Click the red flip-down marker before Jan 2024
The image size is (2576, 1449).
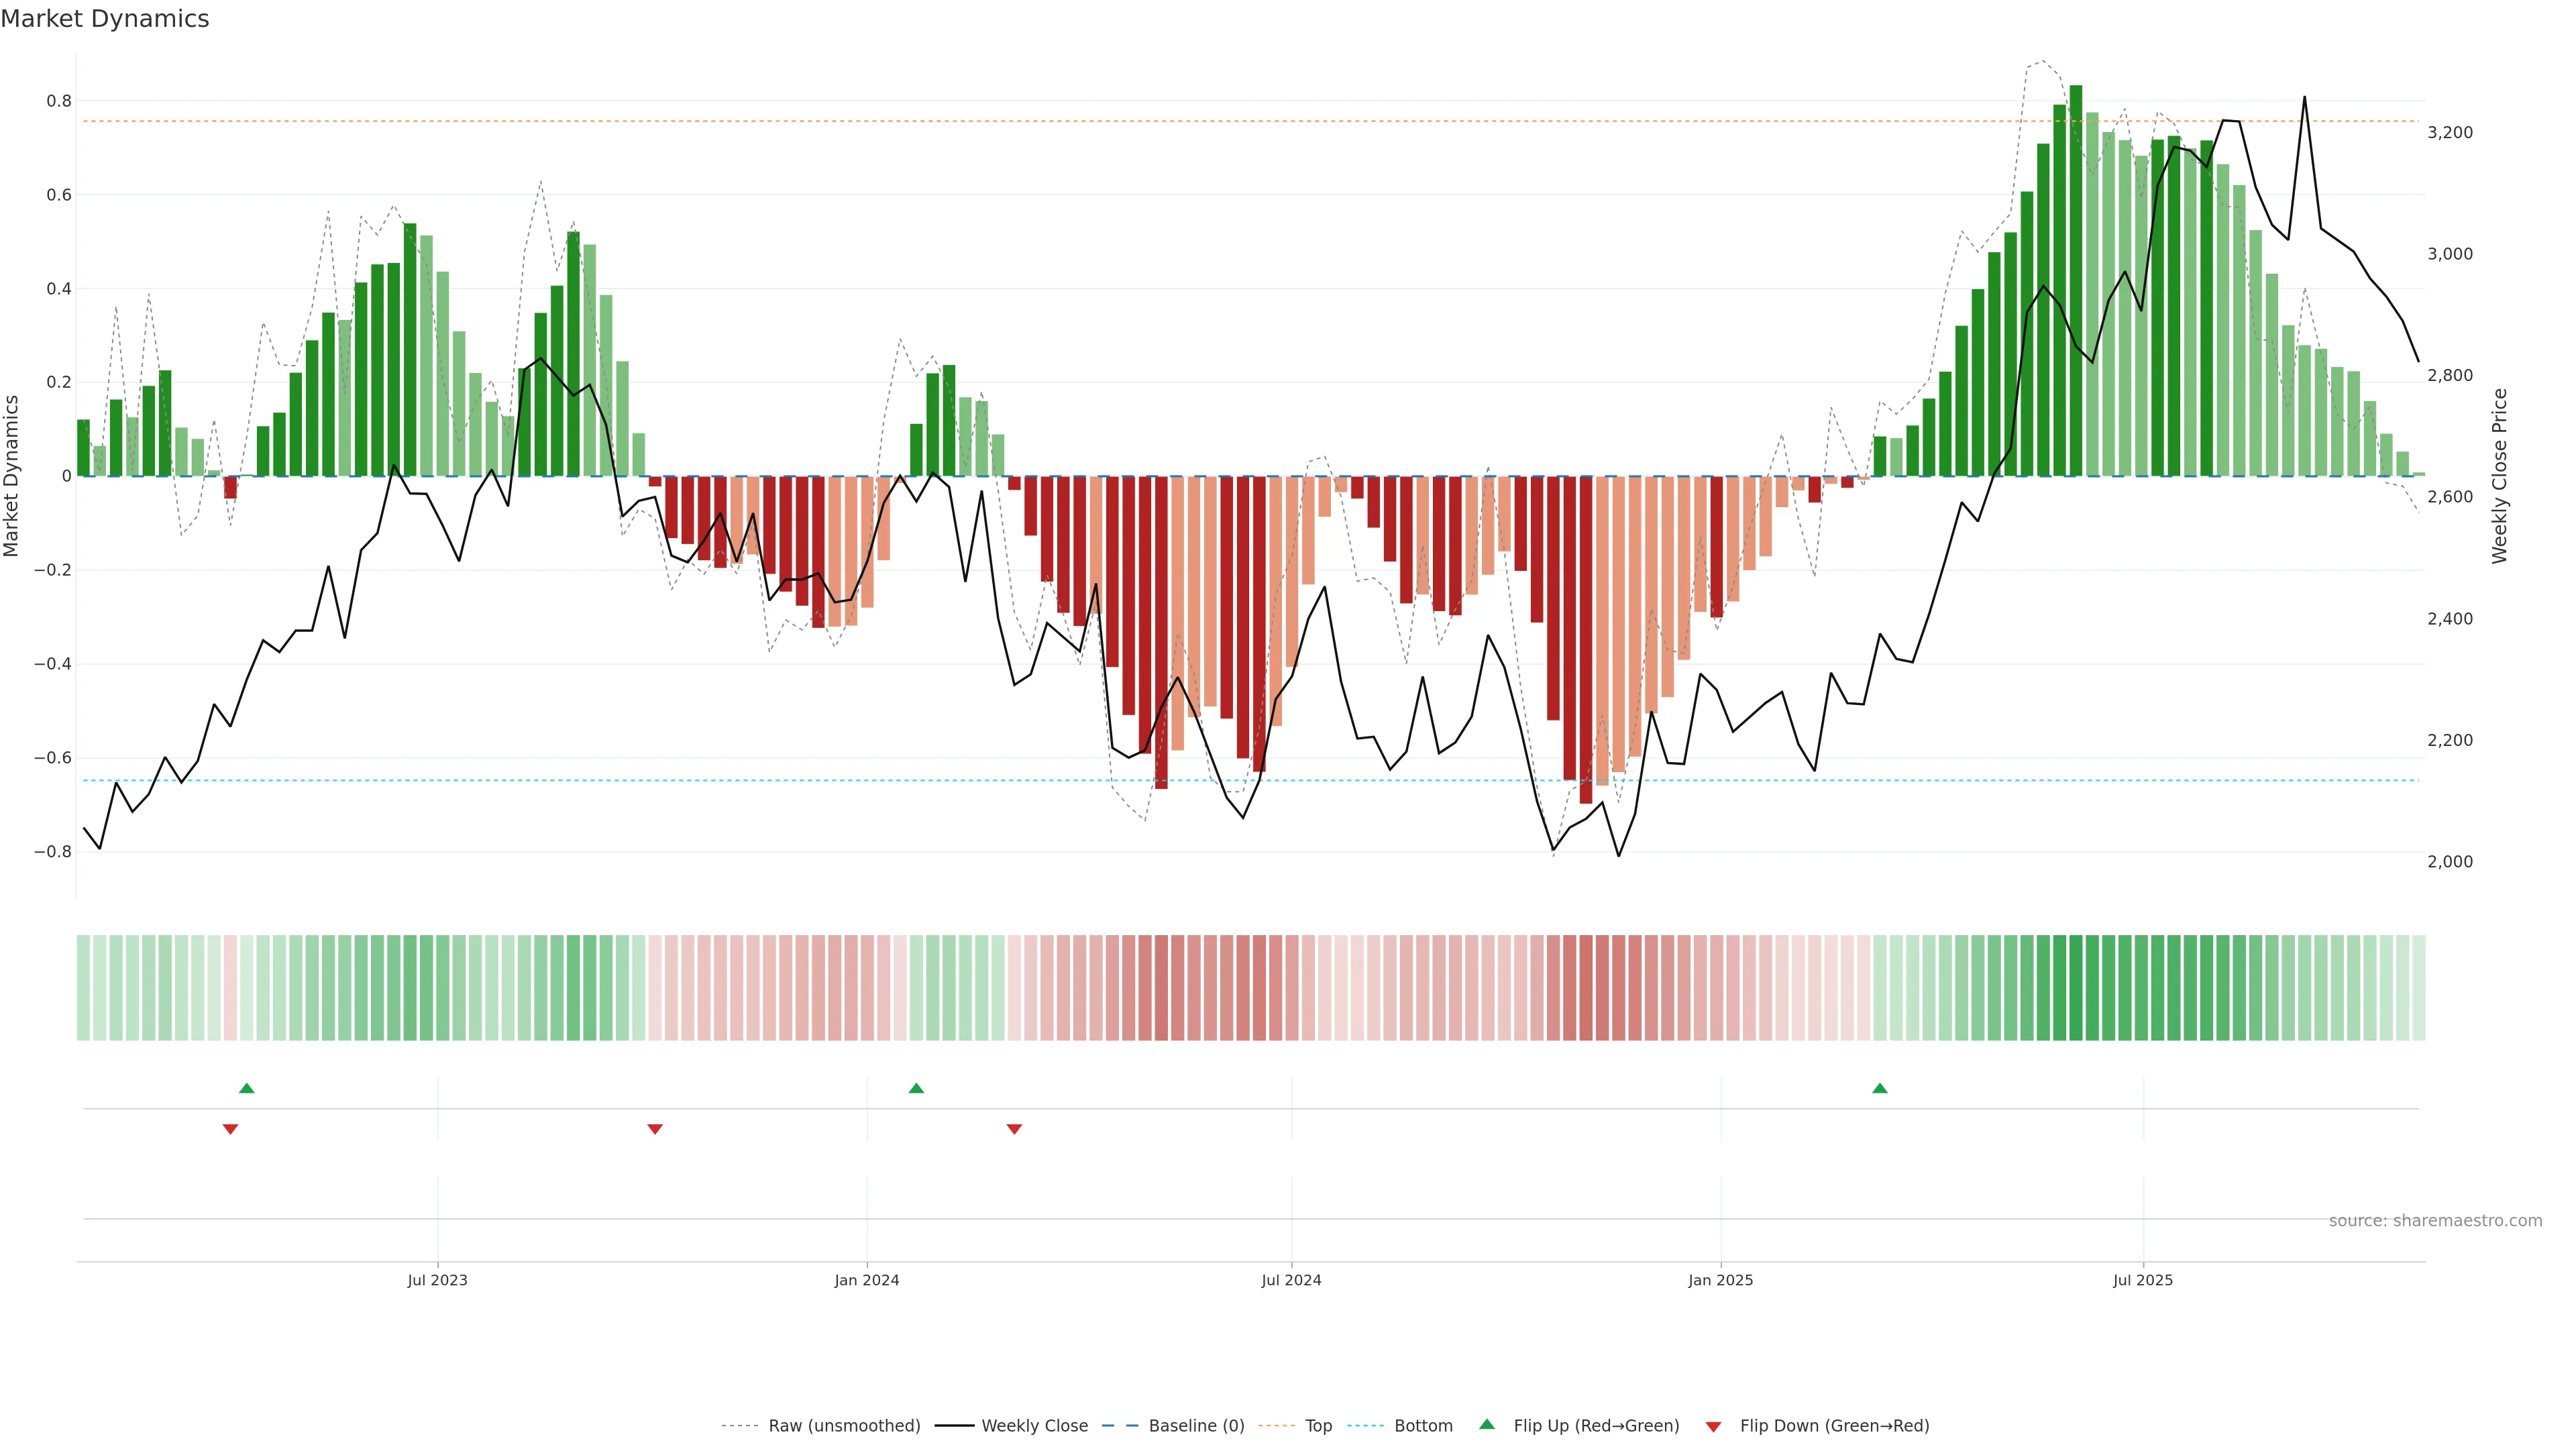click(x=655, y=1129)
